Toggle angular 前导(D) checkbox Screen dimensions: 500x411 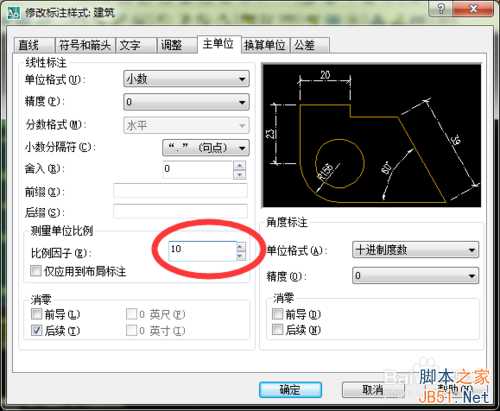[277, 314]
